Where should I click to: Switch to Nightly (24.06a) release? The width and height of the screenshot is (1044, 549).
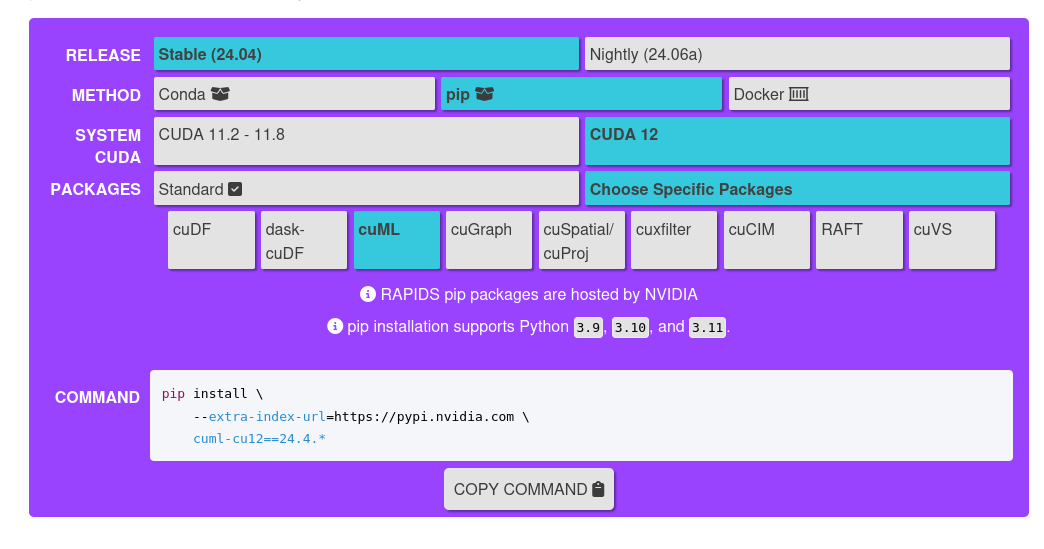pos(797,54)
